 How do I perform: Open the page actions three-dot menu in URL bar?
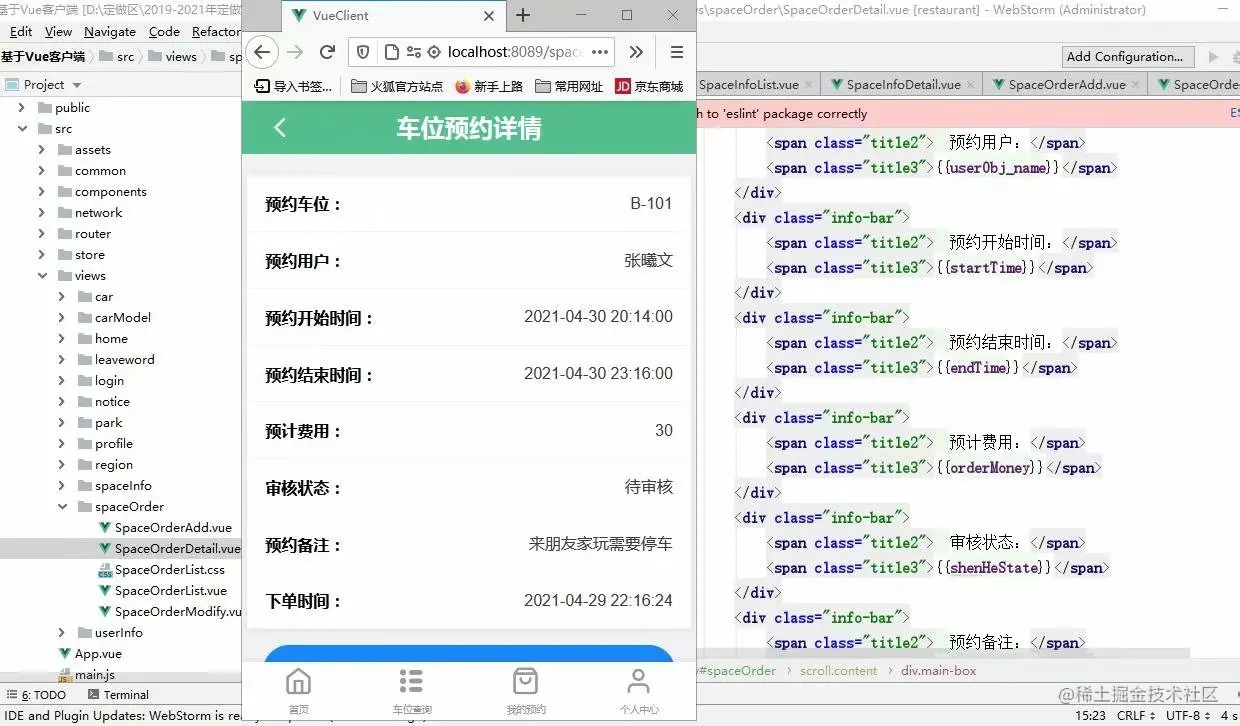600,52
